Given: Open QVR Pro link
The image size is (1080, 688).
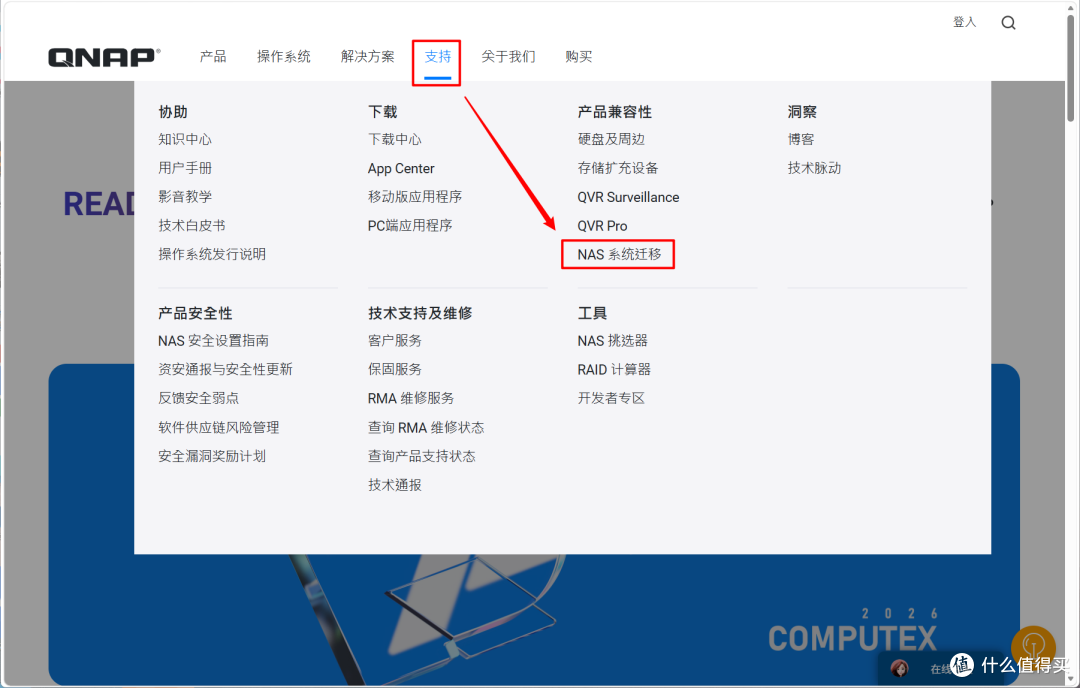Looking at the screenshot, I should [602, 226].
